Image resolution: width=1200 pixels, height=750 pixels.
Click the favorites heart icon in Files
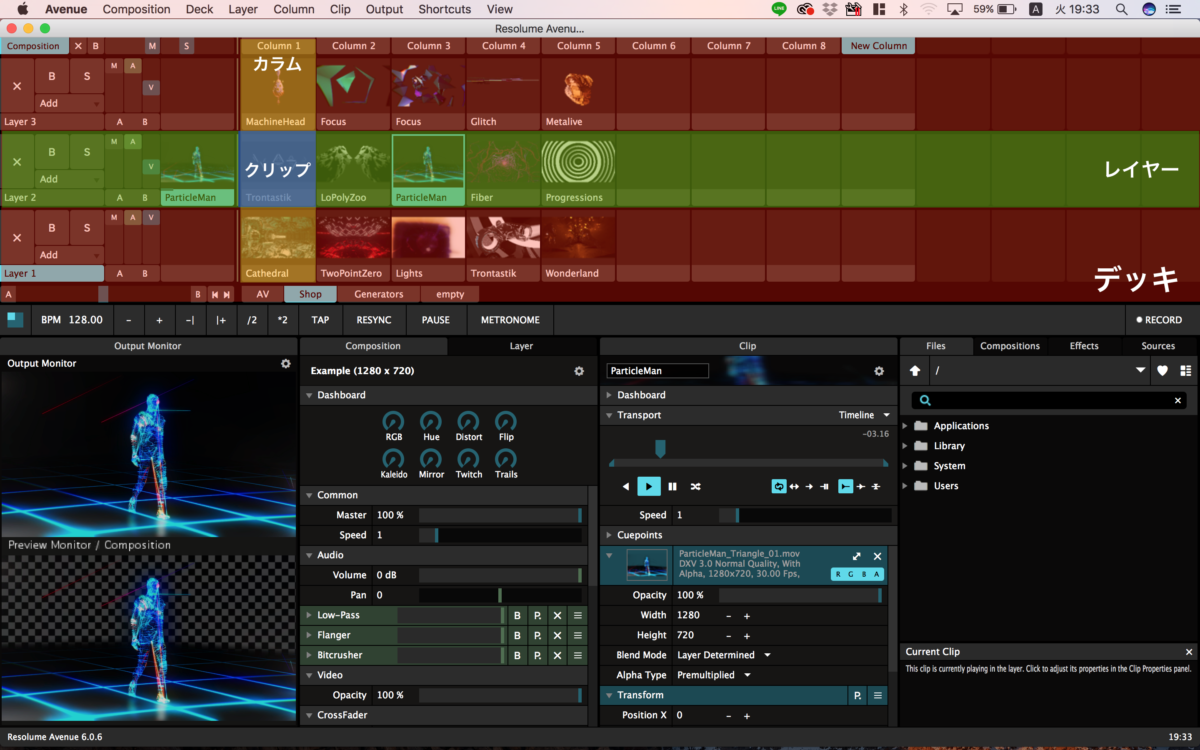point(1163,370)
